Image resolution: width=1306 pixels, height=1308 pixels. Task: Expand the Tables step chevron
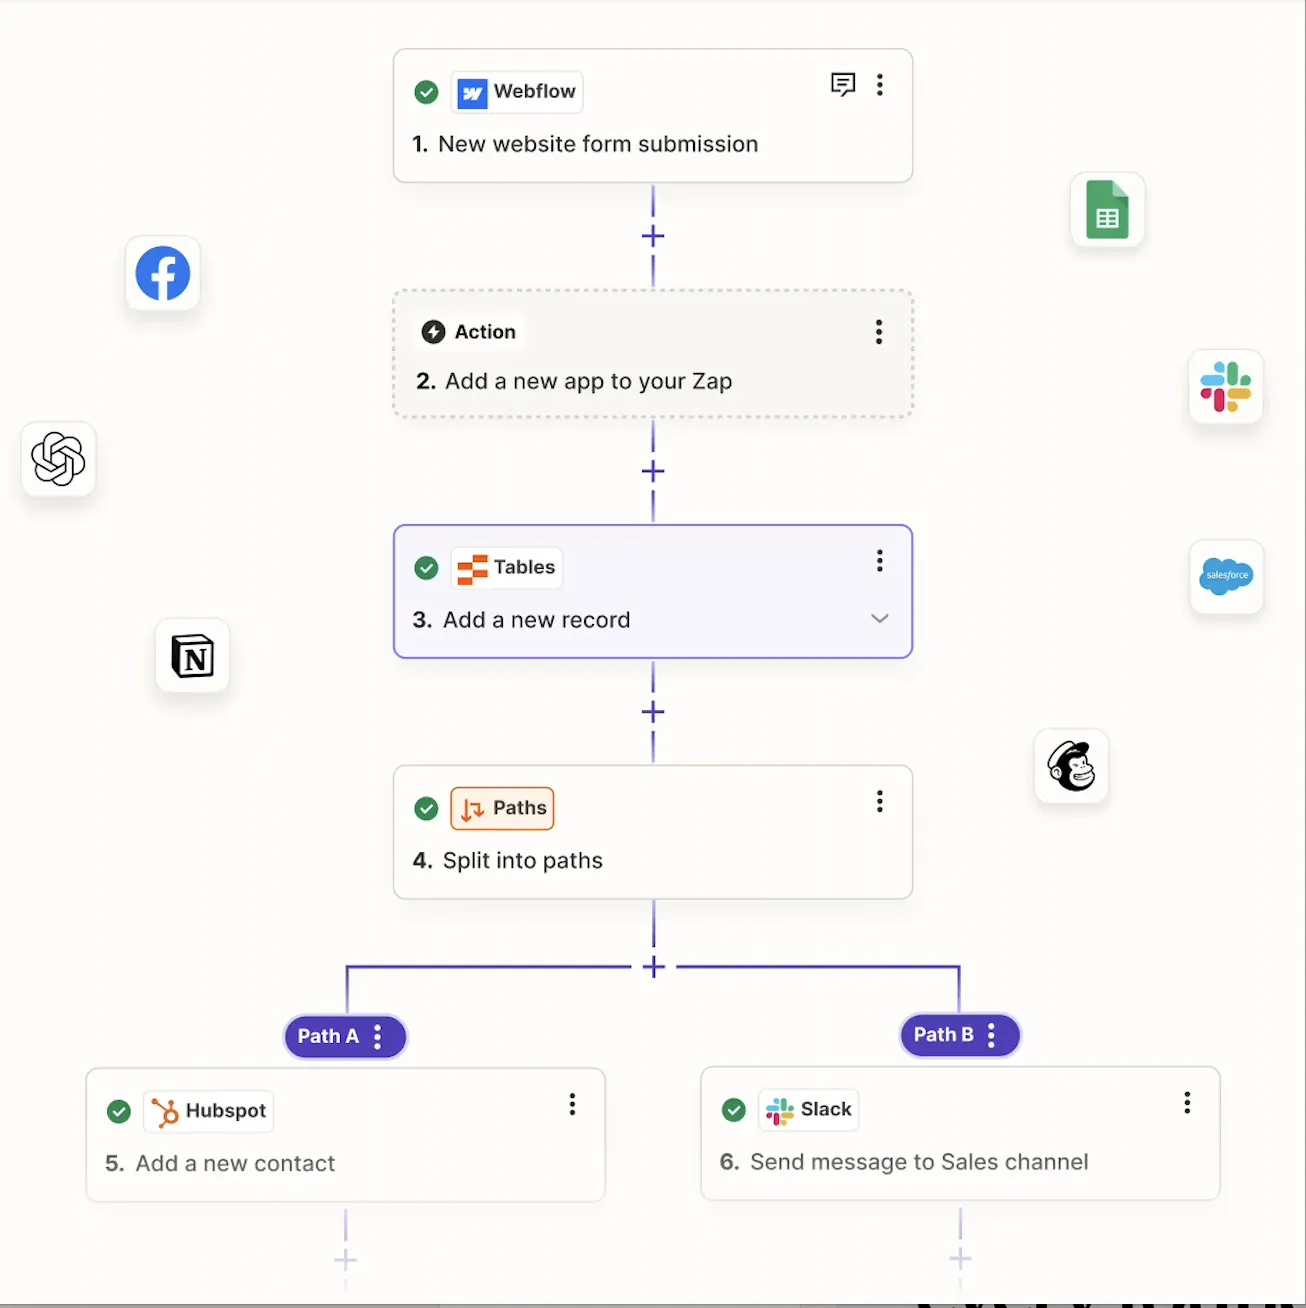point(880,619)
